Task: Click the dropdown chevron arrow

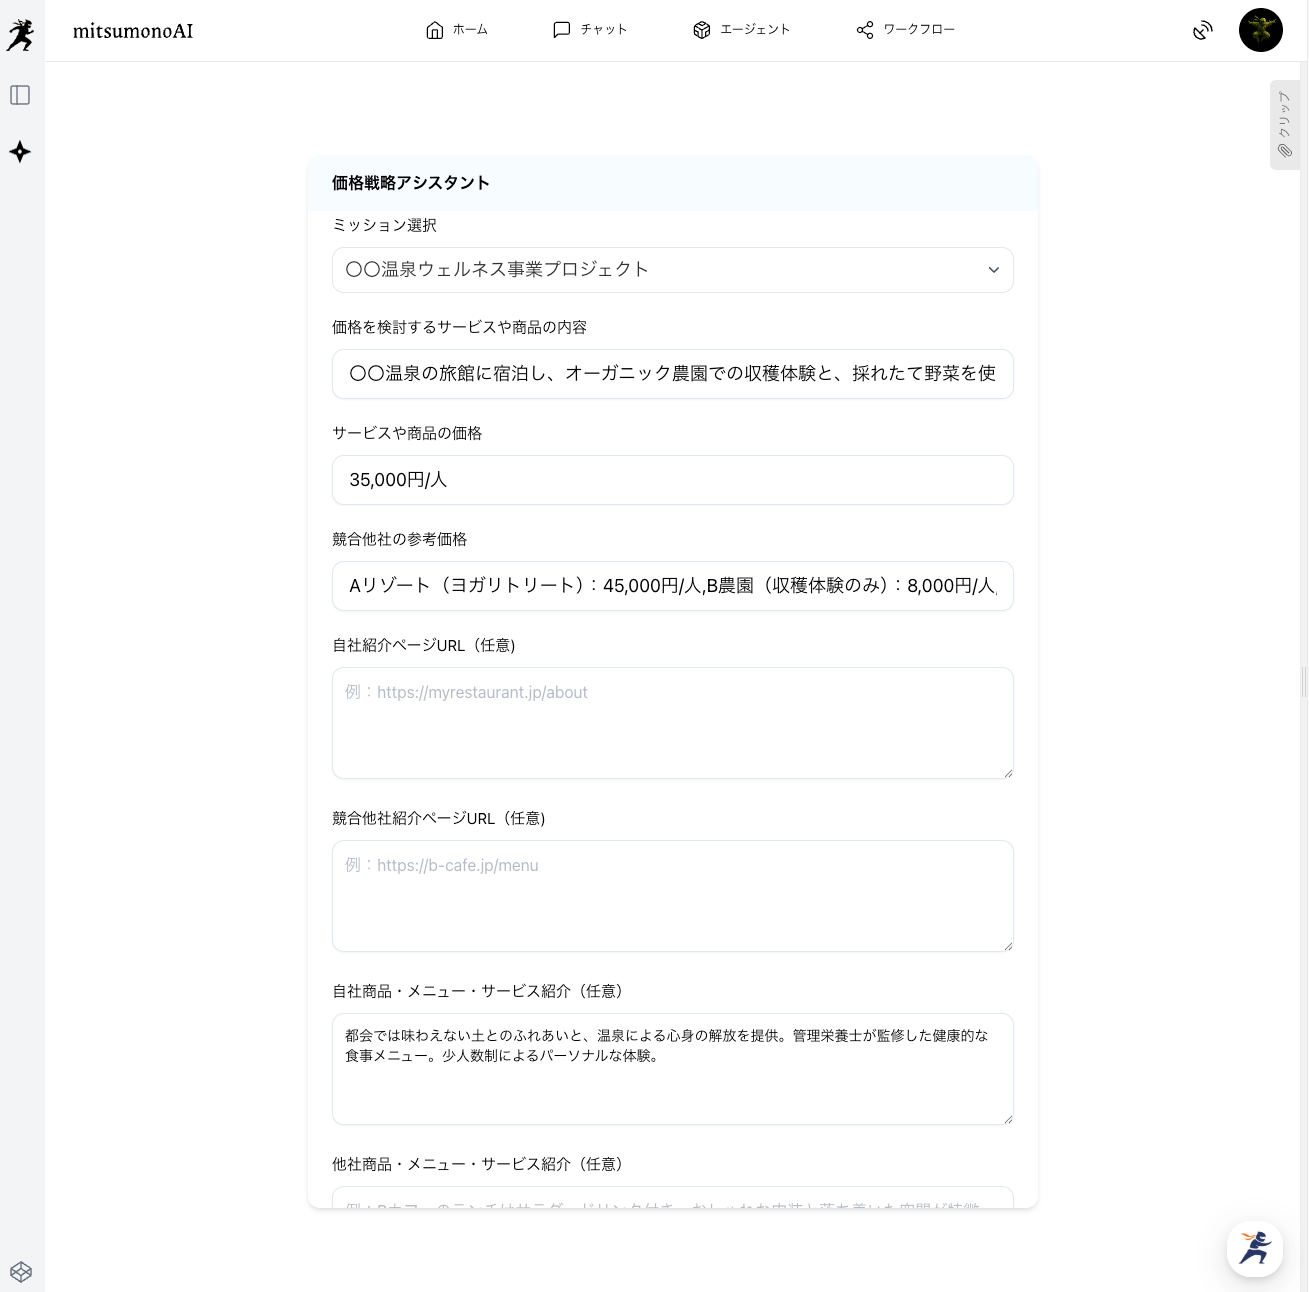Action: coord(993,270)
